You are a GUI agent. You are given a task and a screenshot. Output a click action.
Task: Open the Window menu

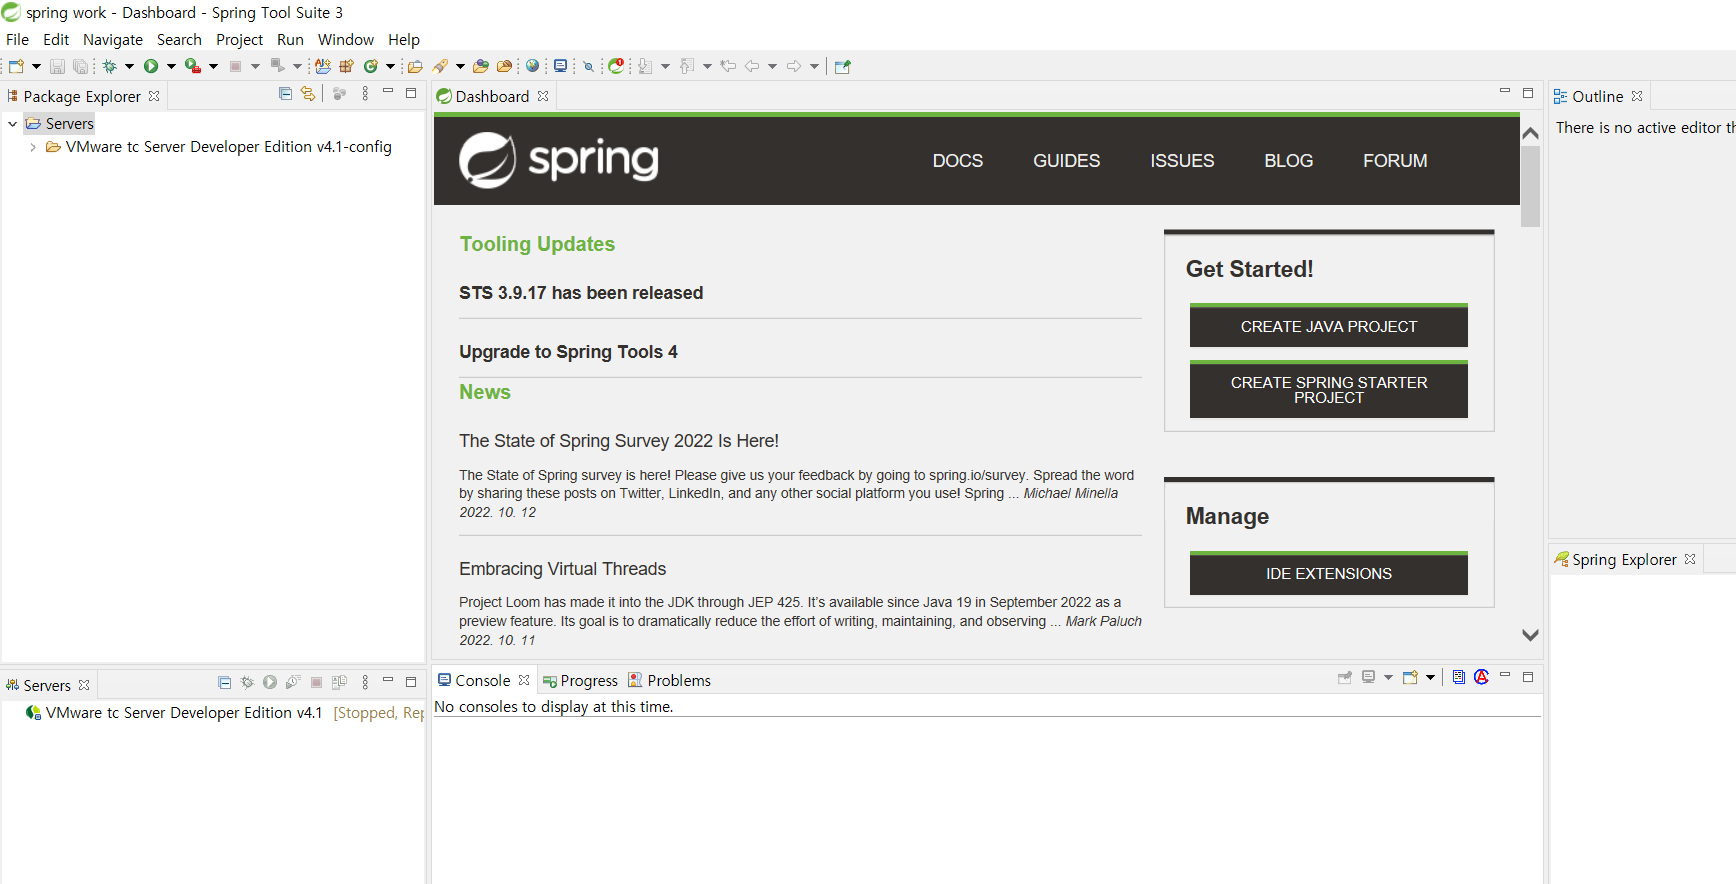click(x=346, y=40)
